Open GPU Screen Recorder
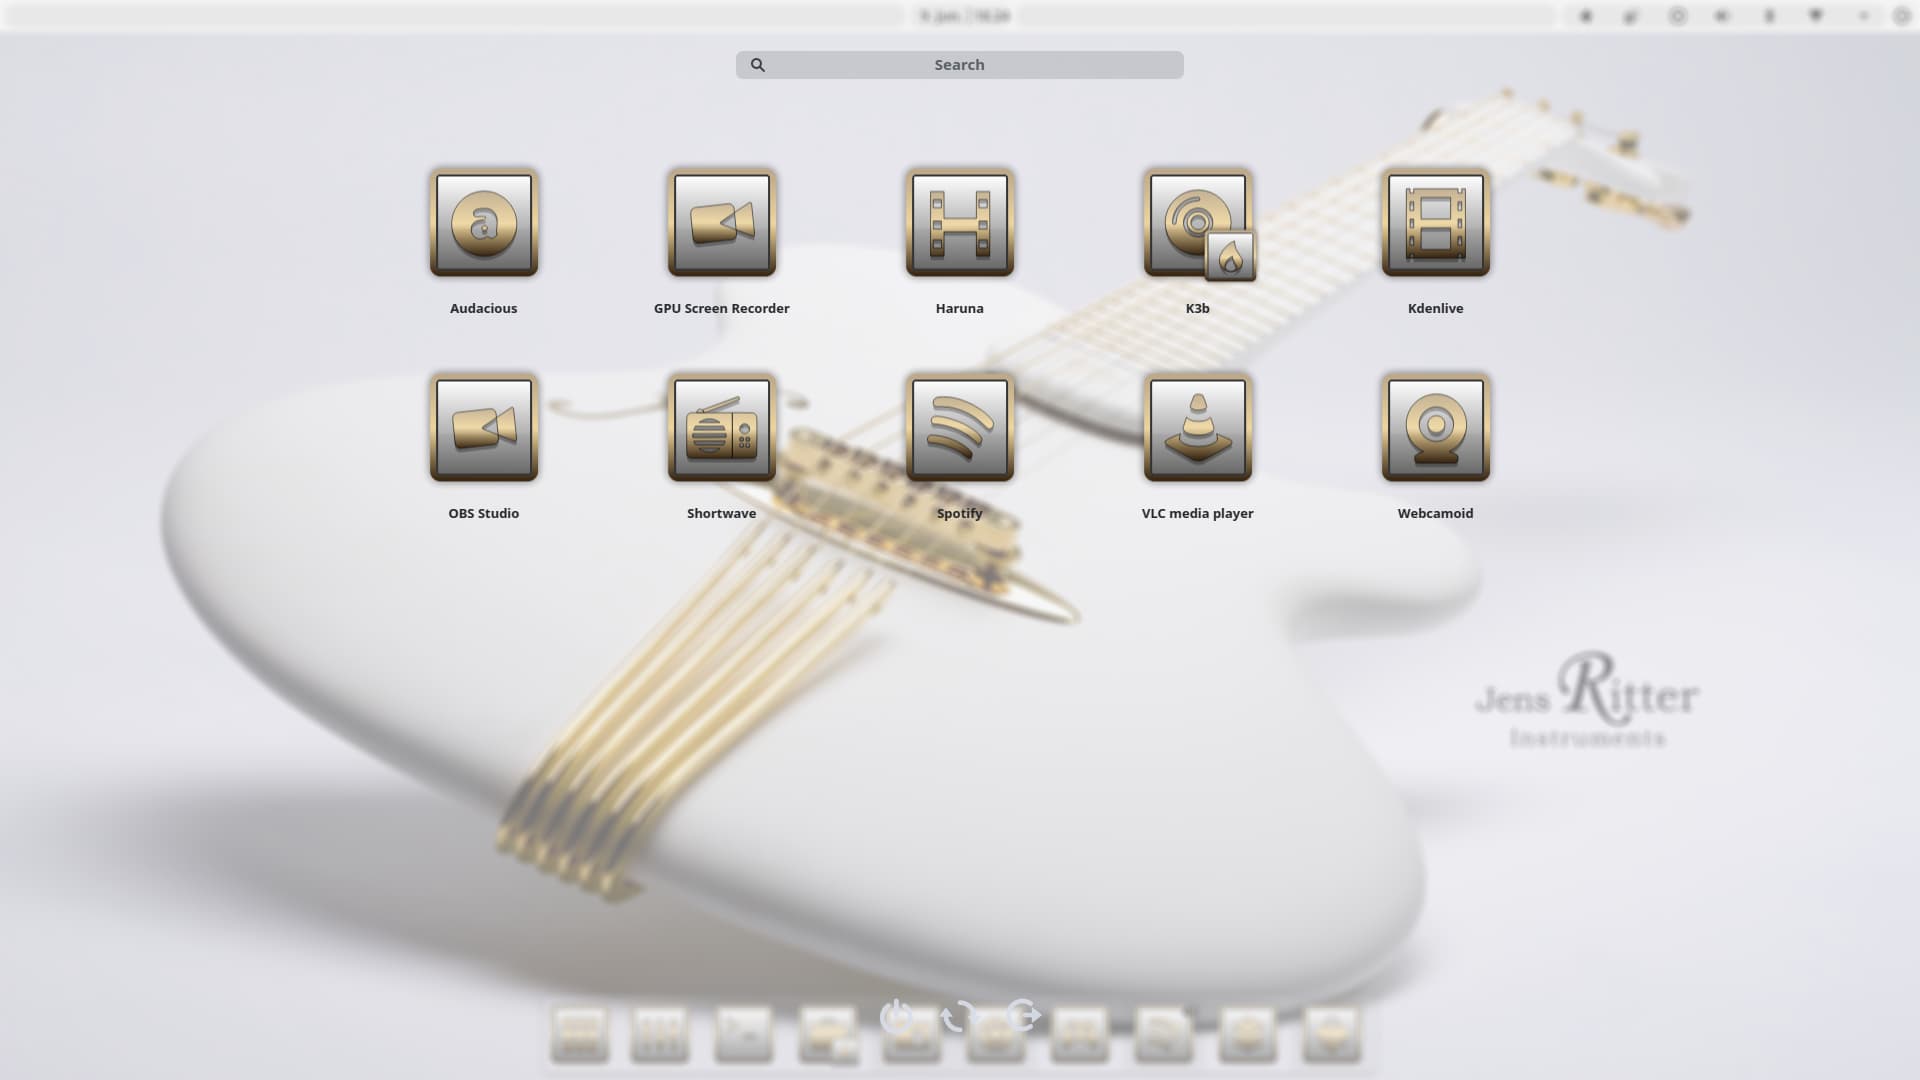Viewport: 1920px width, 1080px height. (722, 223)
